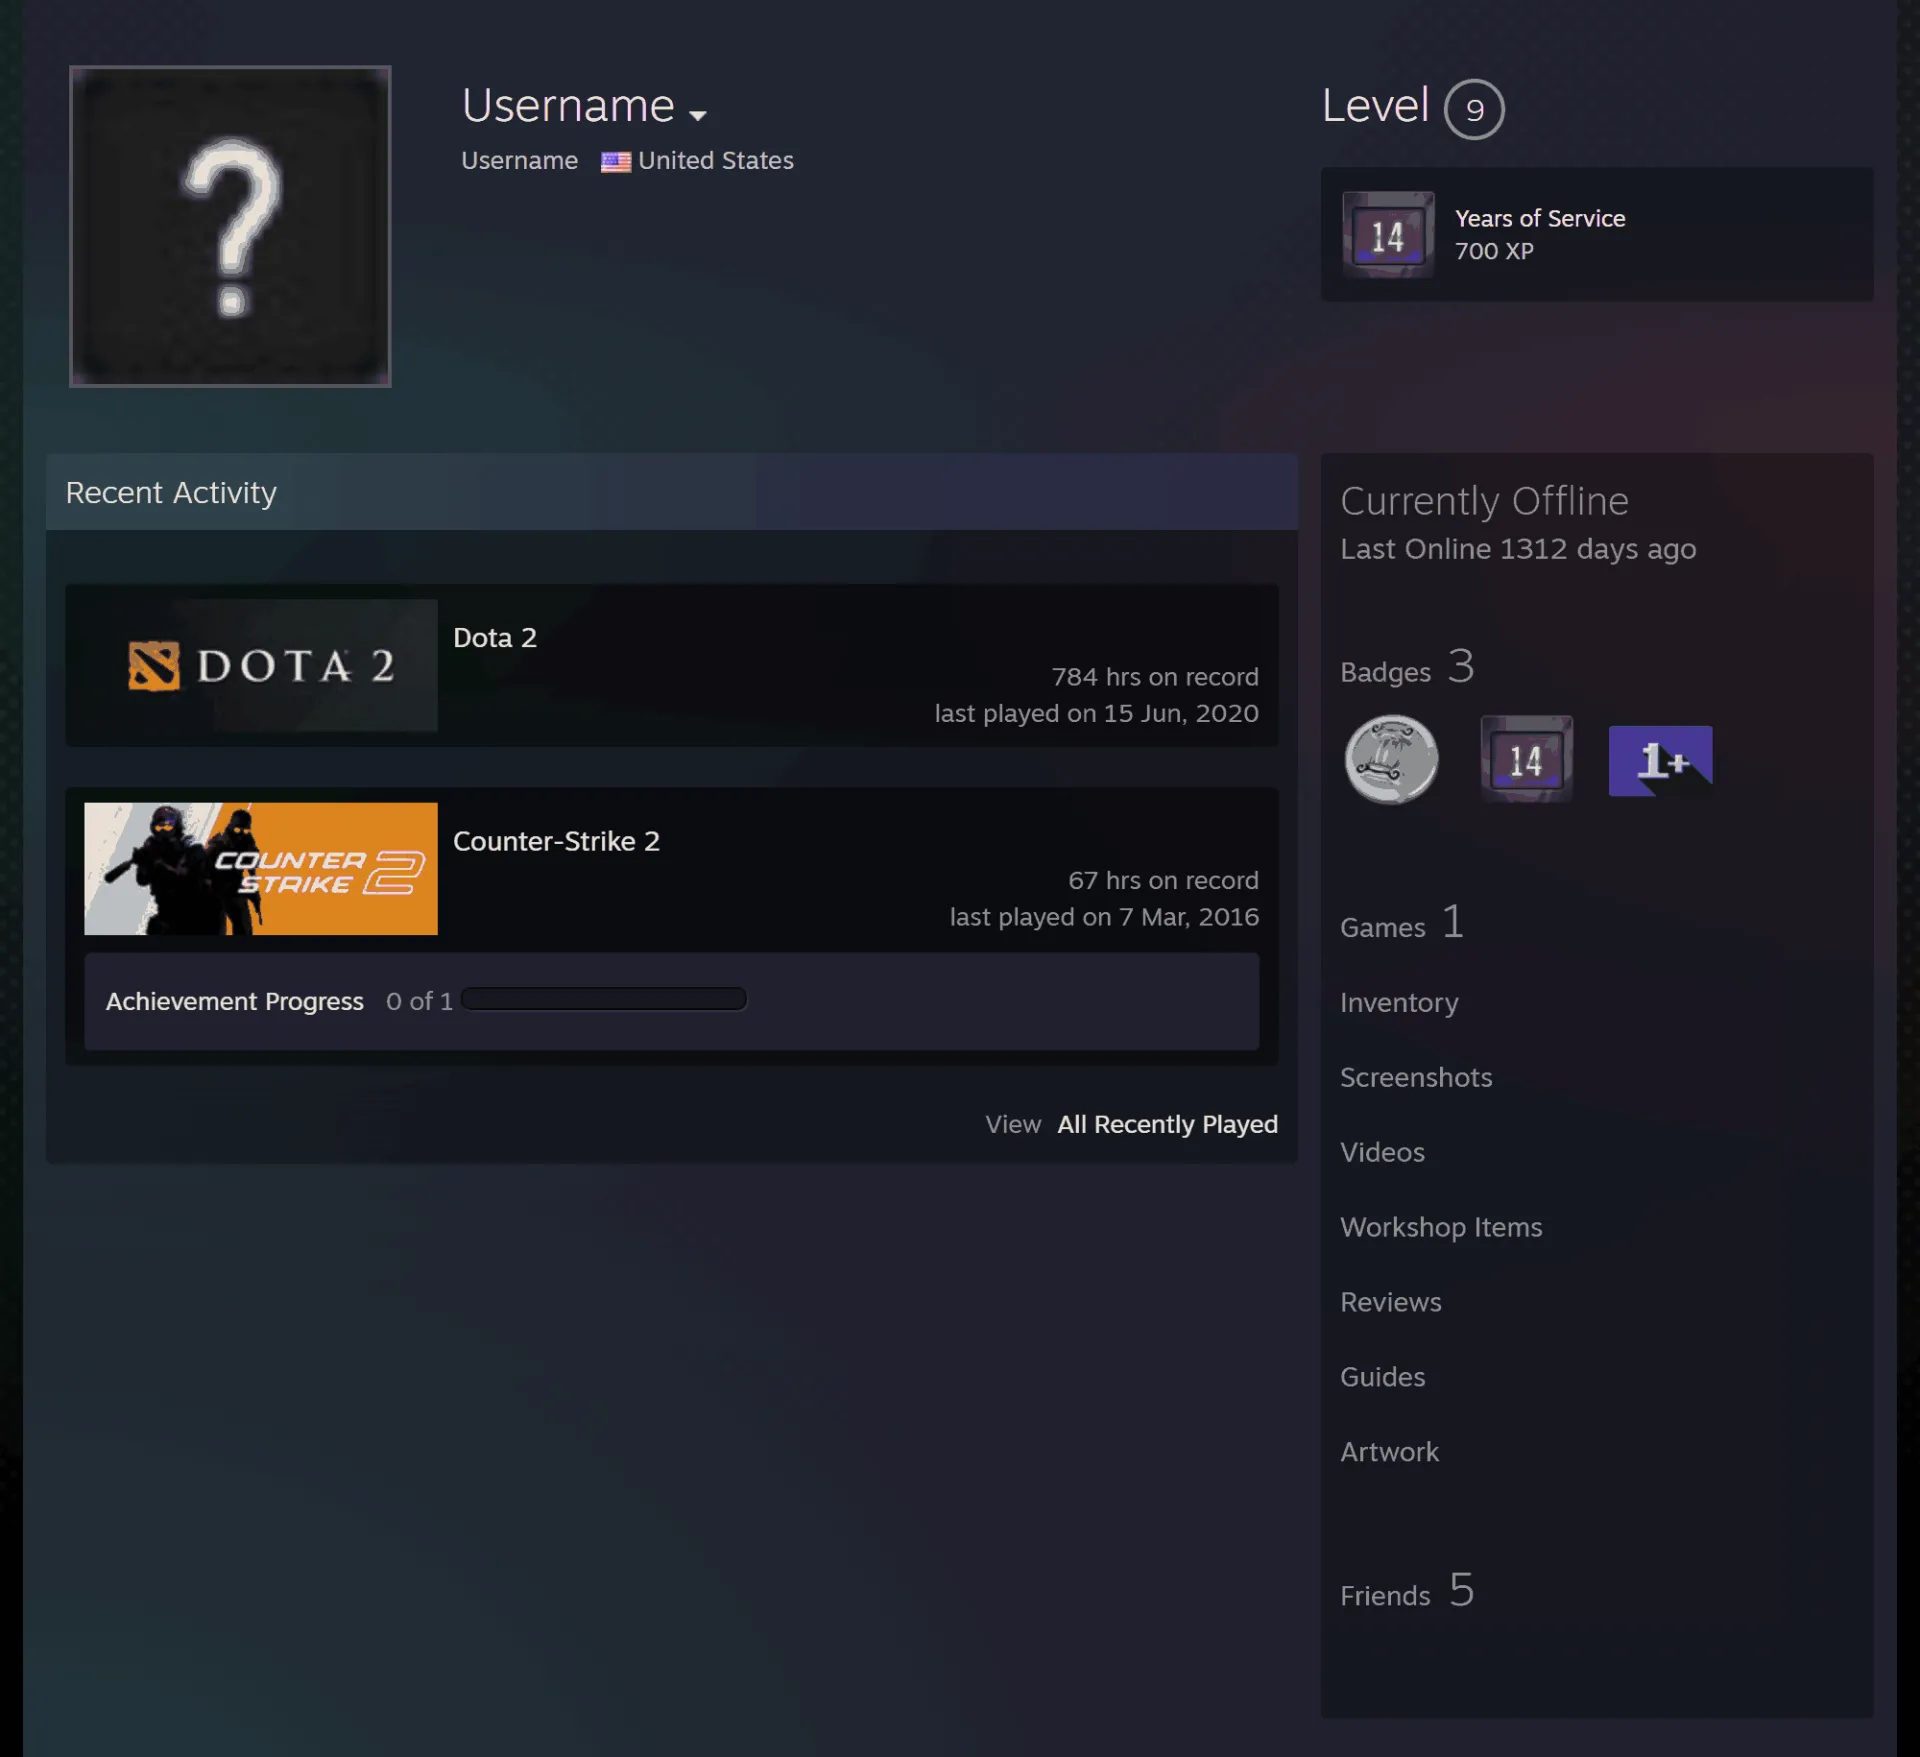1920x1757 pixels.
Task: Open the Inventory page
Action: (x=1398, y=1002)
